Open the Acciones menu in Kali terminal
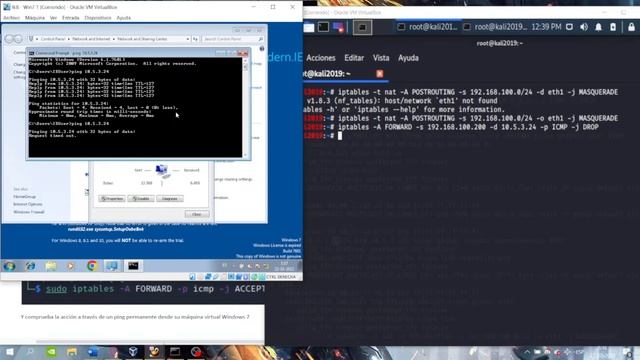 (321, 58)
